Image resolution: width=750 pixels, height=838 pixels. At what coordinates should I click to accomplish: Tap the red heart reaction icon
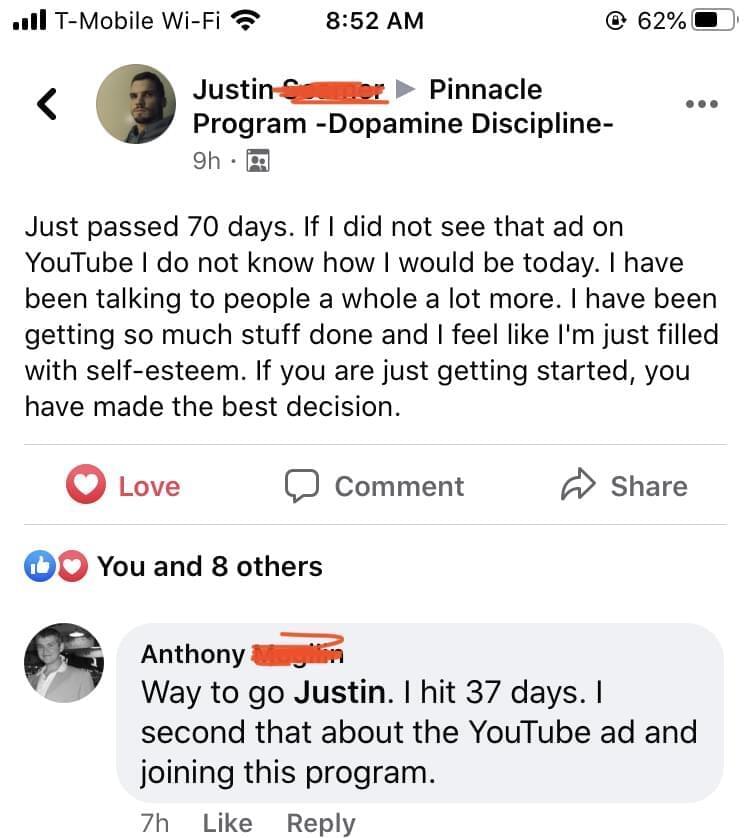(69, 566)
